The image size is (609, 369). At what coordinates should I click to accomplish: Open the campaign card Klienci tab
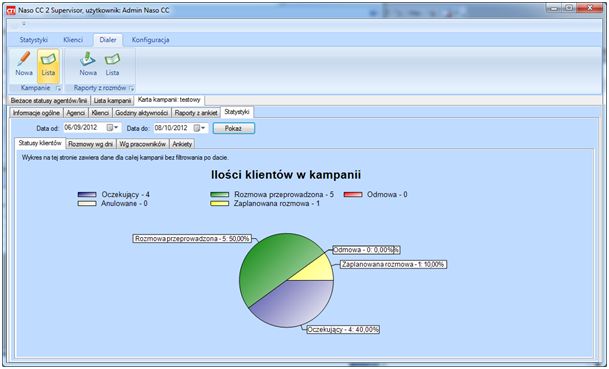[x=100, y=113]
